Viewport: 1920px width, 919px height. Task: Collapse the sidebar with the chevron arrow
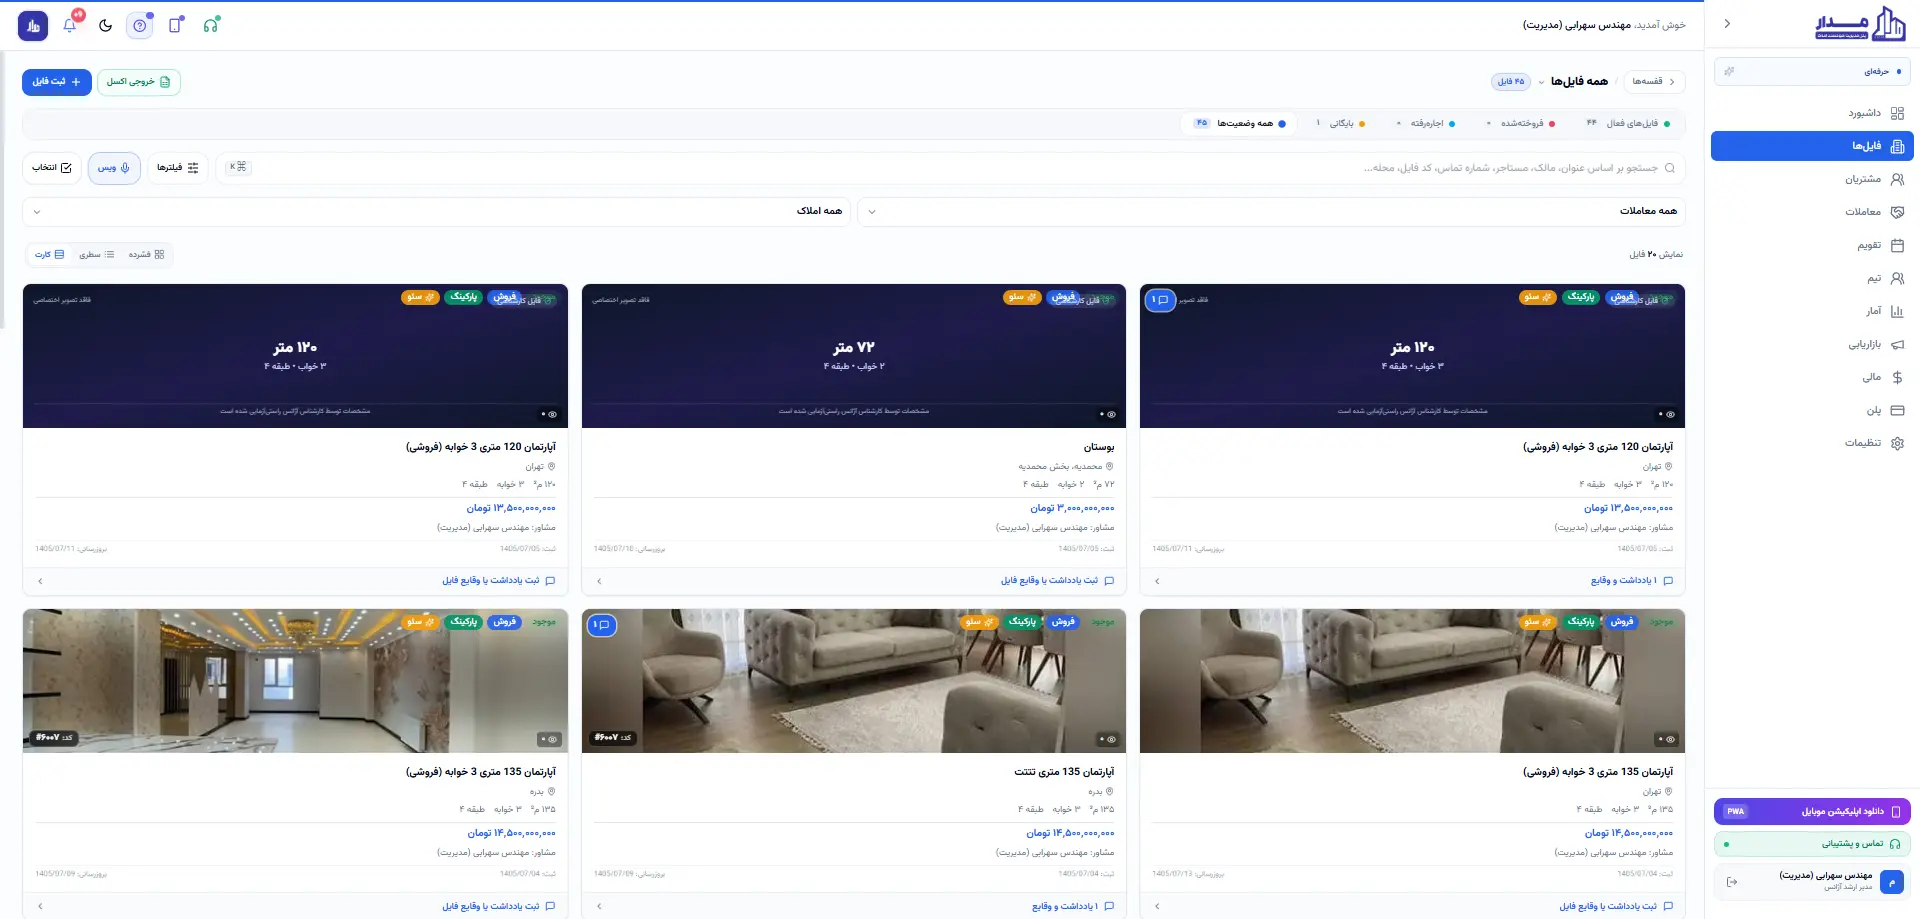click(x=1727, y=24)
